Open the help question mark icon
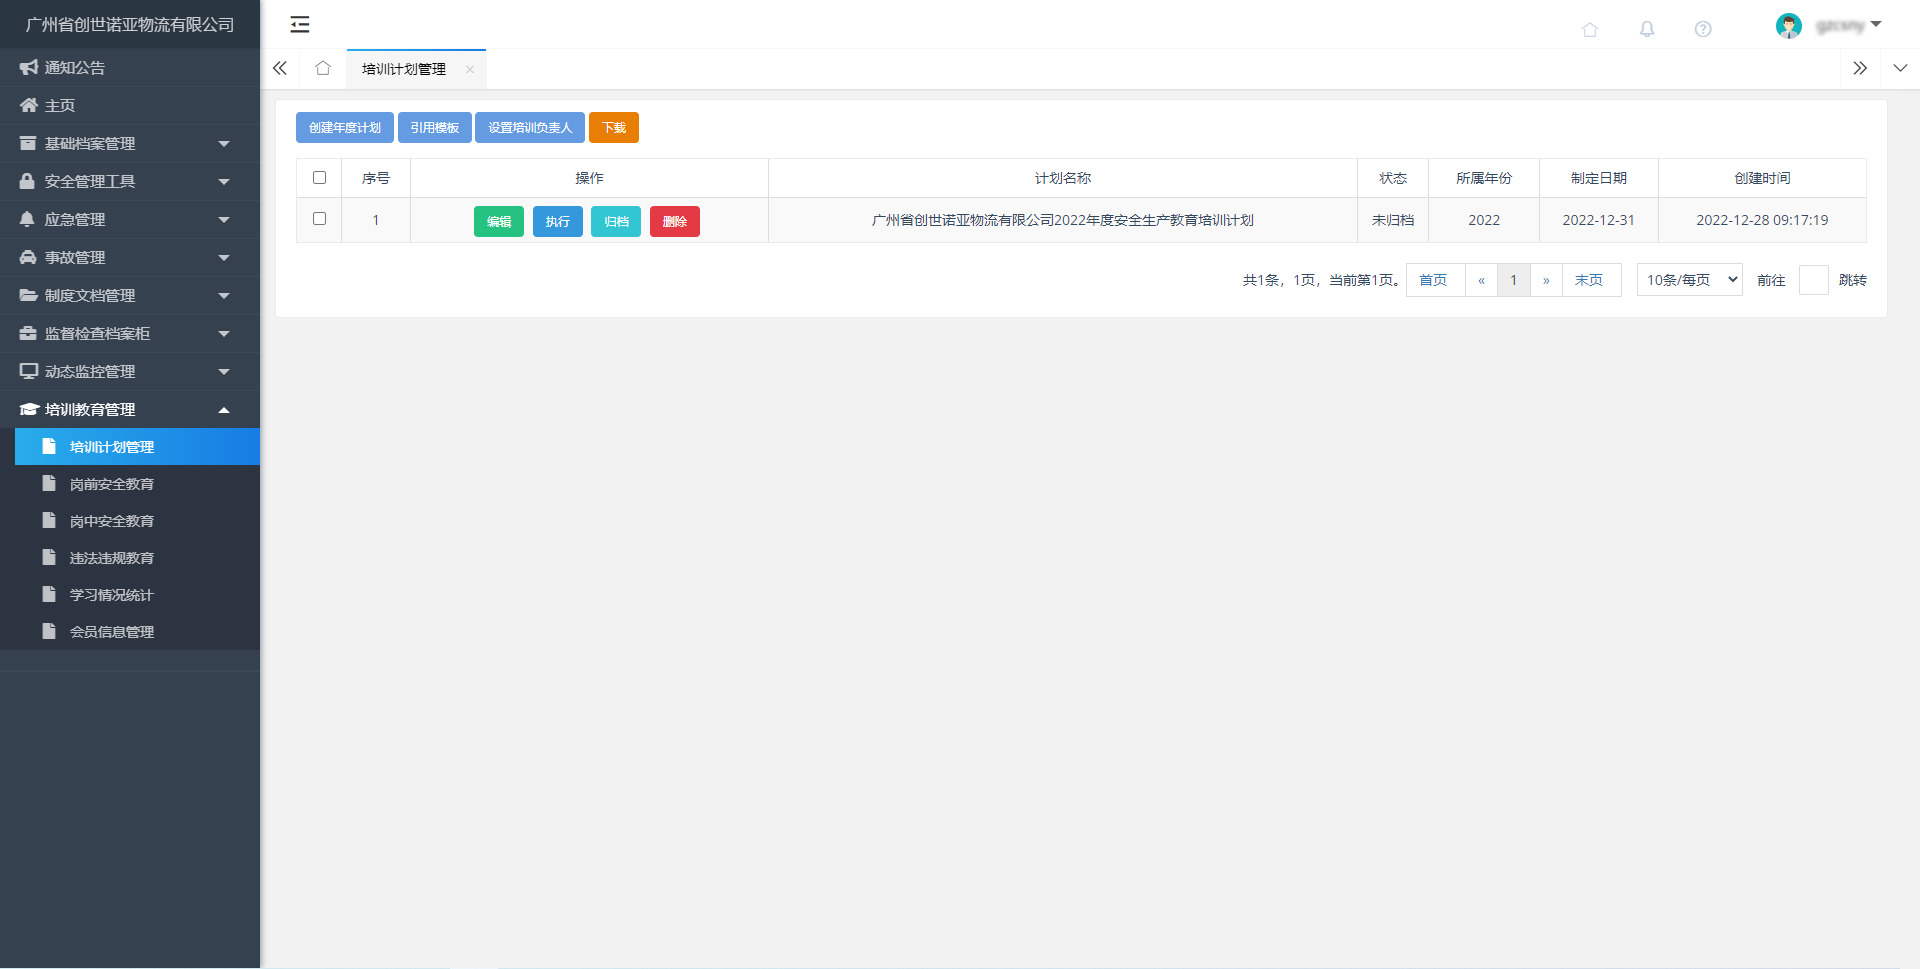 tap(1703, 29)
